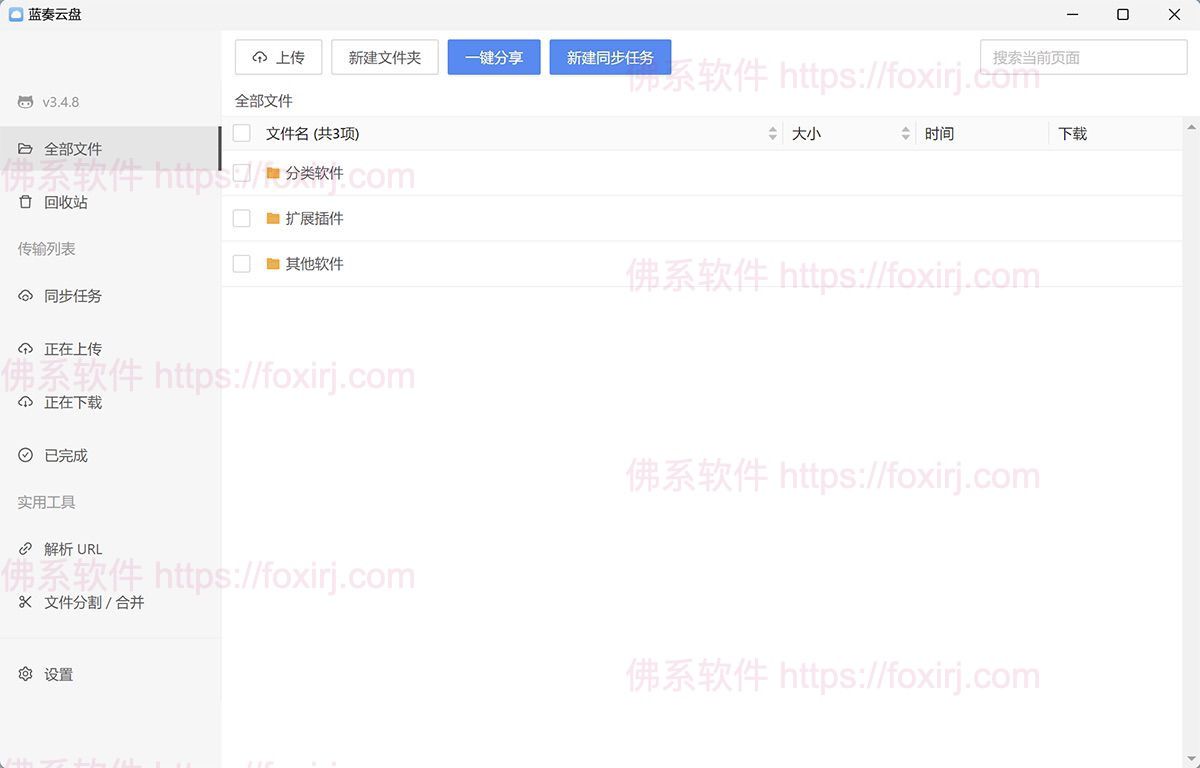Click the folder icon beside 分类软件
1200x768 pixels.
point(273,172)
